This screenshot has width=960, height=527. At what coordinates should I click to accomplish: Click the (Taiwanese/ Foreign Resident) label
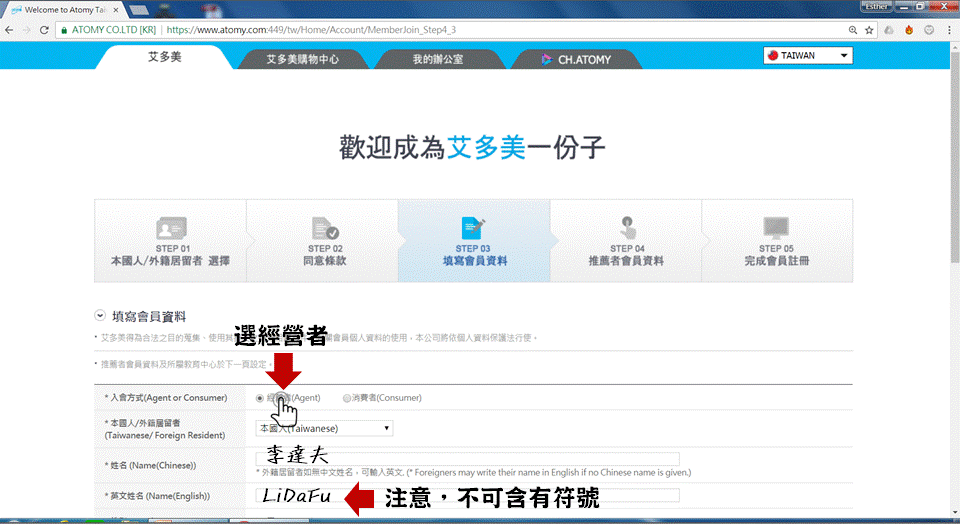(165, 435)
